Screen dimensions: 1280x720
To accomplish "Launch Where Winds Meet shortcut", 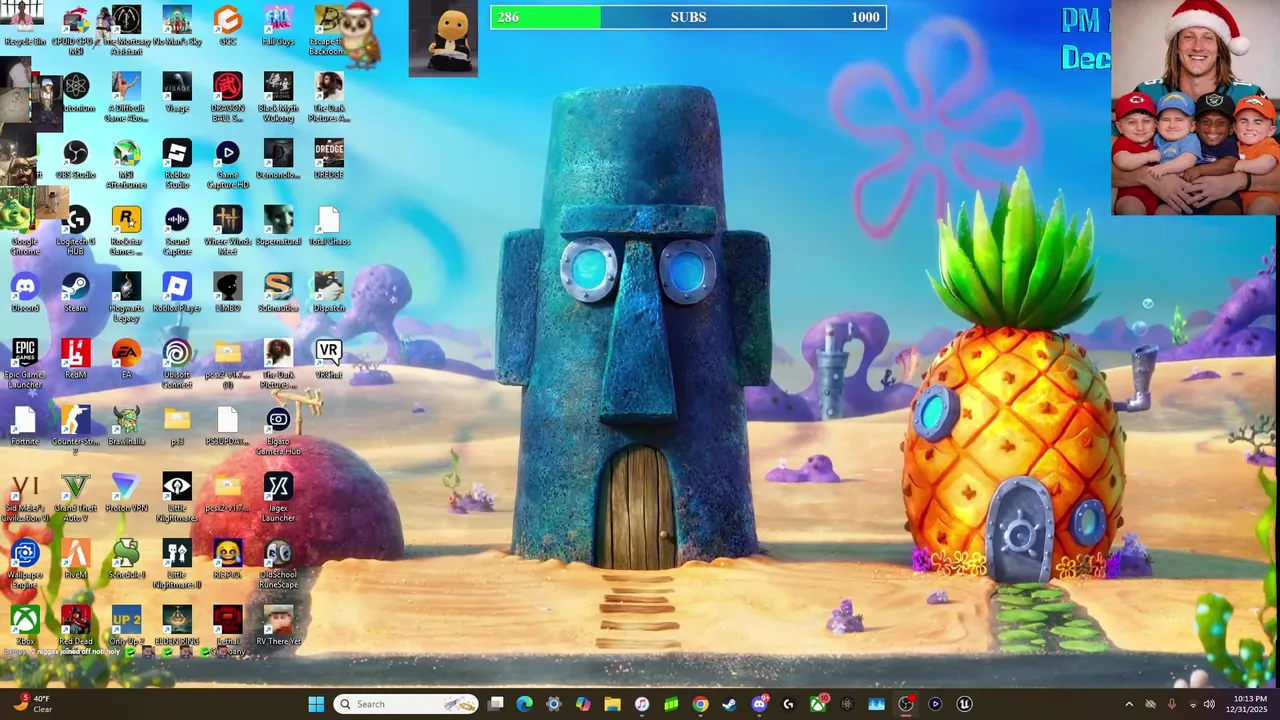I will click(227, 231).
